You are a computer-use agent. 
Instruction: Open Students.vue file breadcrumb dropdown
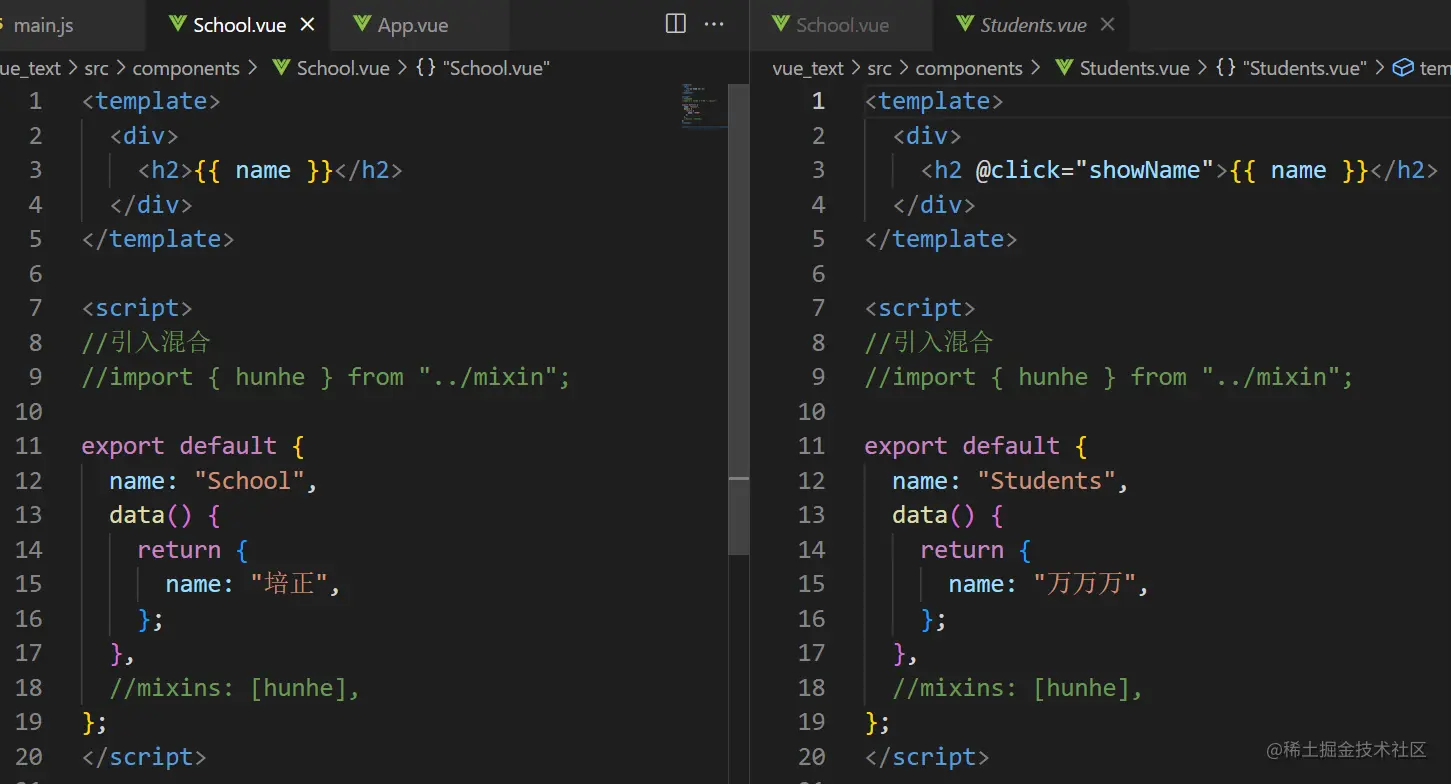(1135, 68)
